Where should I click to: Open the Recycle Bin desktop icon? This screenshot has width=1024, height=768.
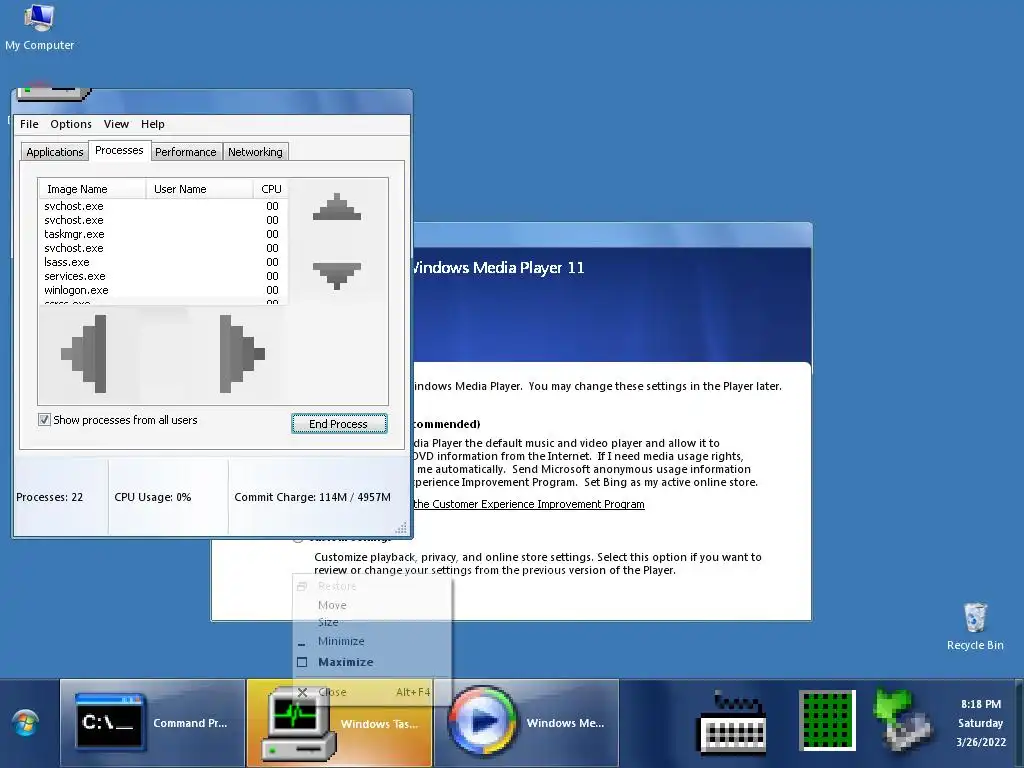tap(974, 627)
